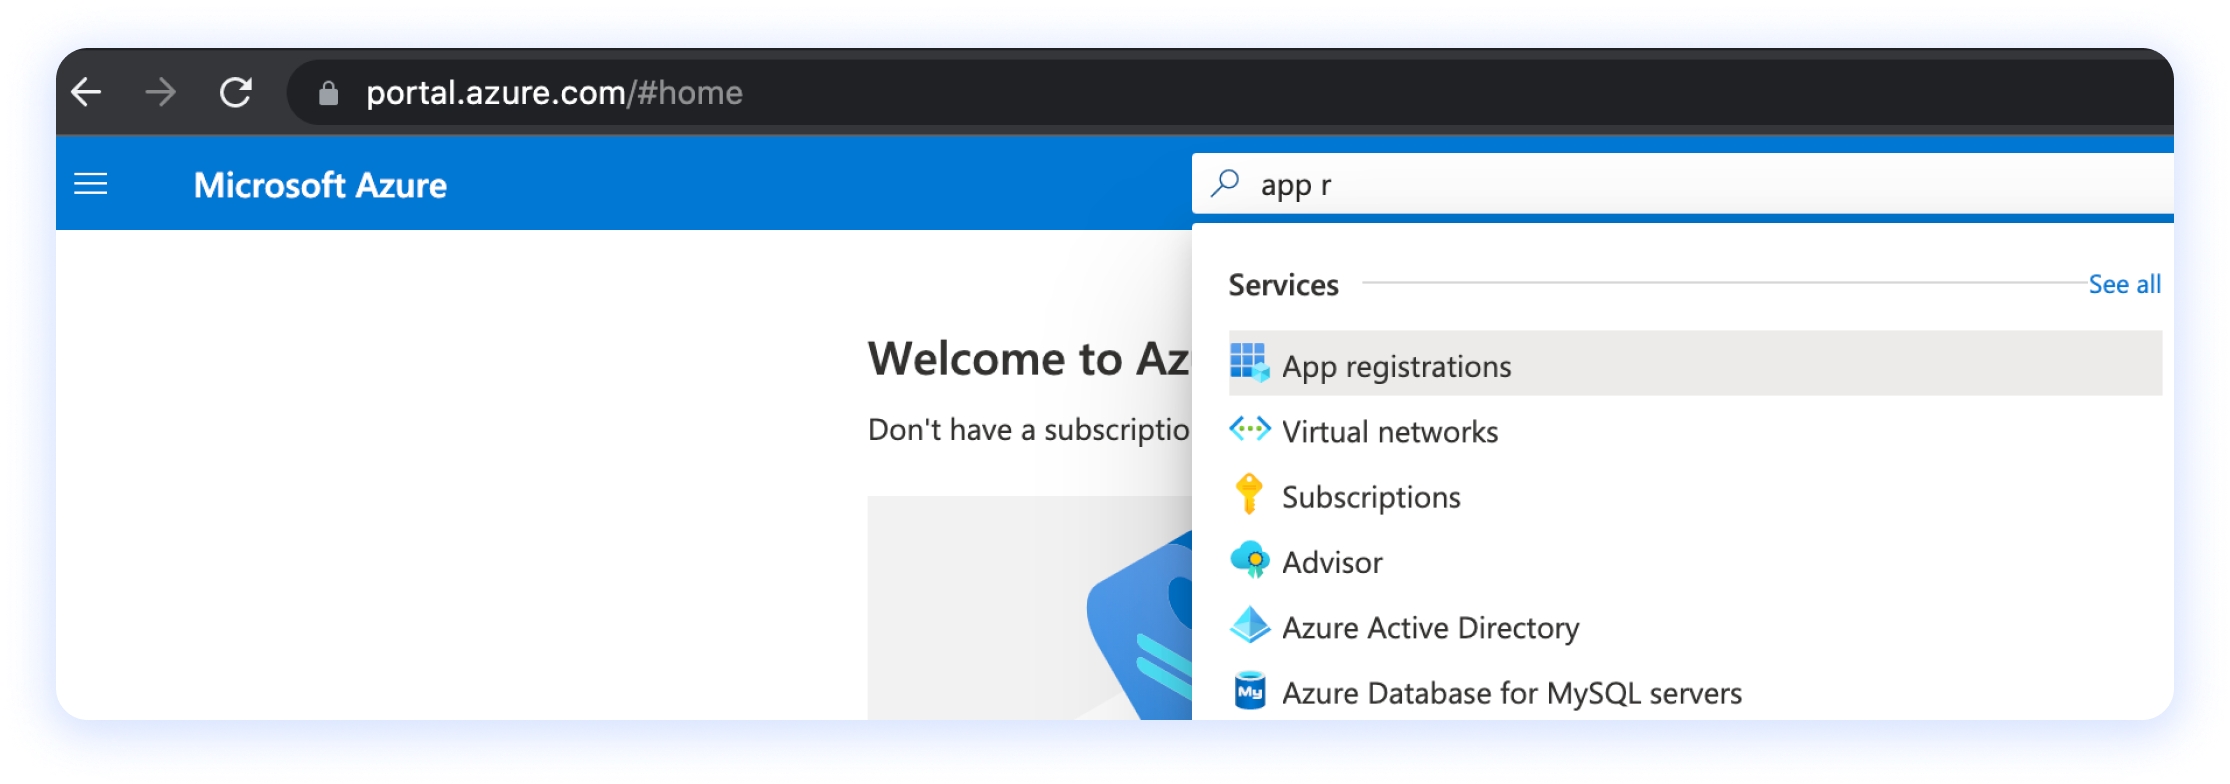Open the hamburger portal menu

tap(91, 184)
